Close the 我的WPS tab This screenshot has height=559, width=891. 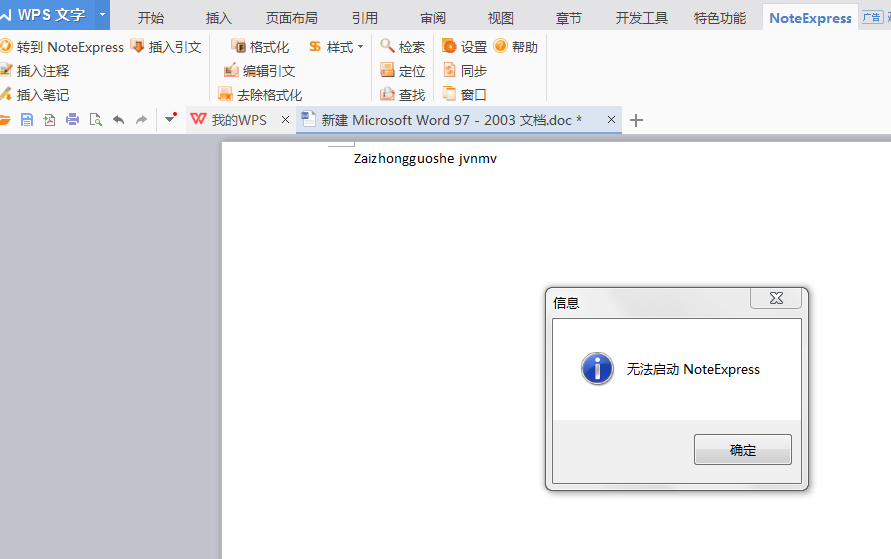(285, 120)
